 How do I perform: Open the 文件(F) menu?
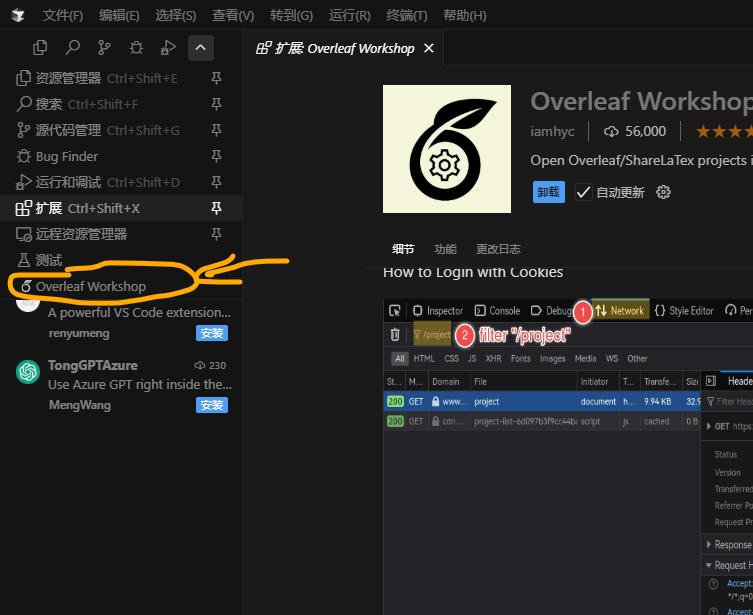pyautogui.click(x=63, y=15)
